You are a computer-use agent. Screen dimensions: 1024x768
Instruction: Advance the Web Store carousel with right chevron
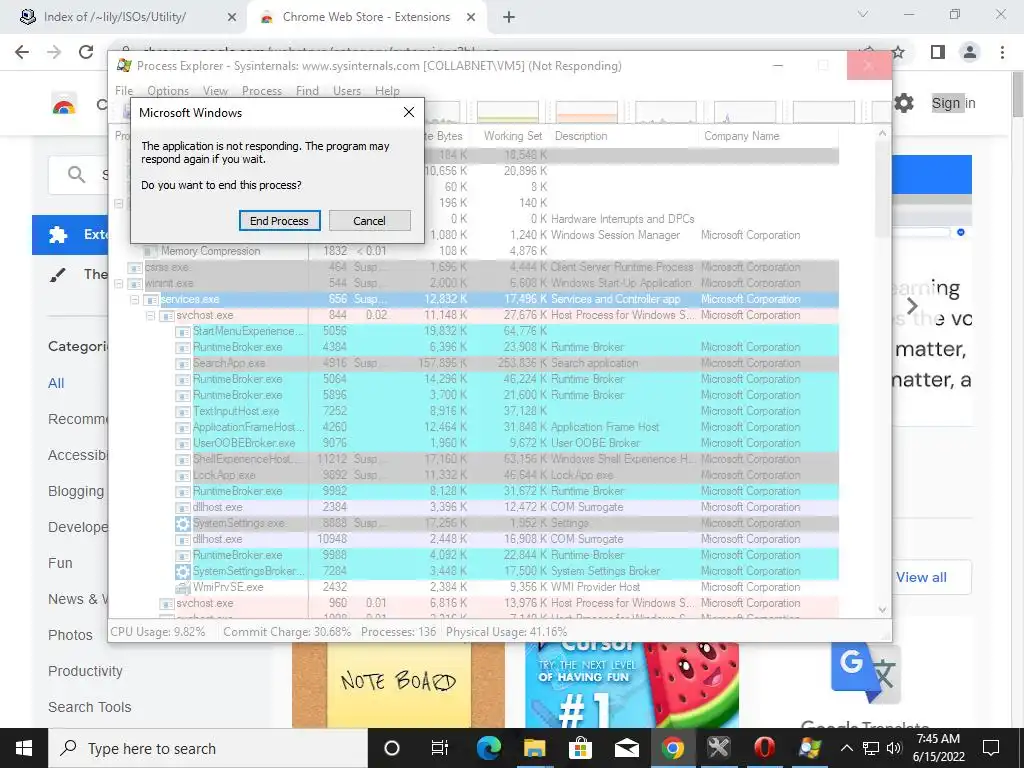click(x=912, y=306)
